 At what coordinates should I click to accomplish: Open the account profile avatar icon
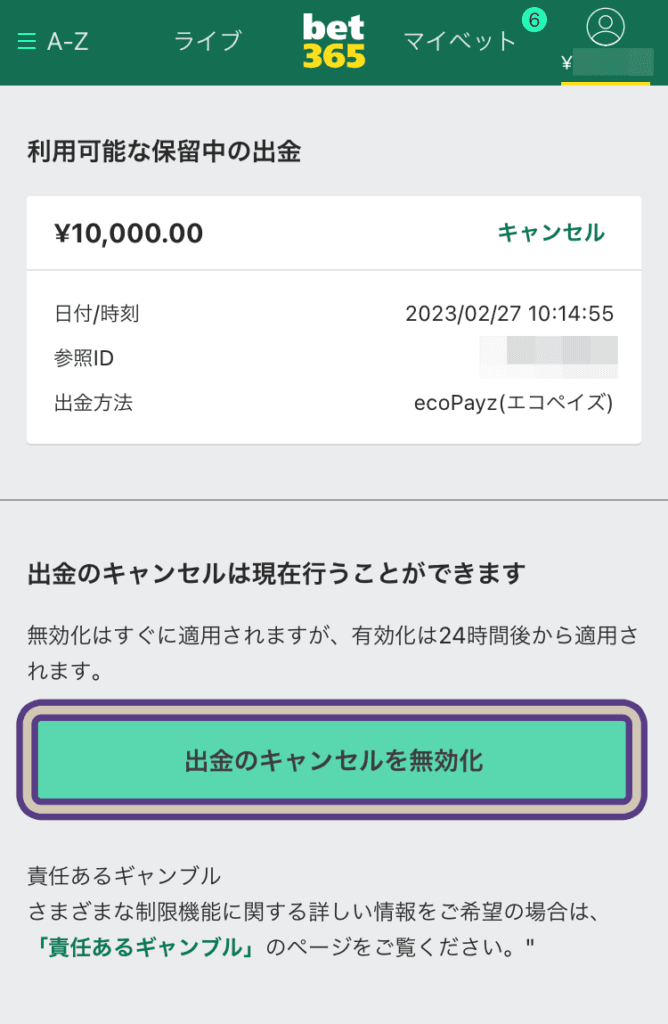pos(605,27)
